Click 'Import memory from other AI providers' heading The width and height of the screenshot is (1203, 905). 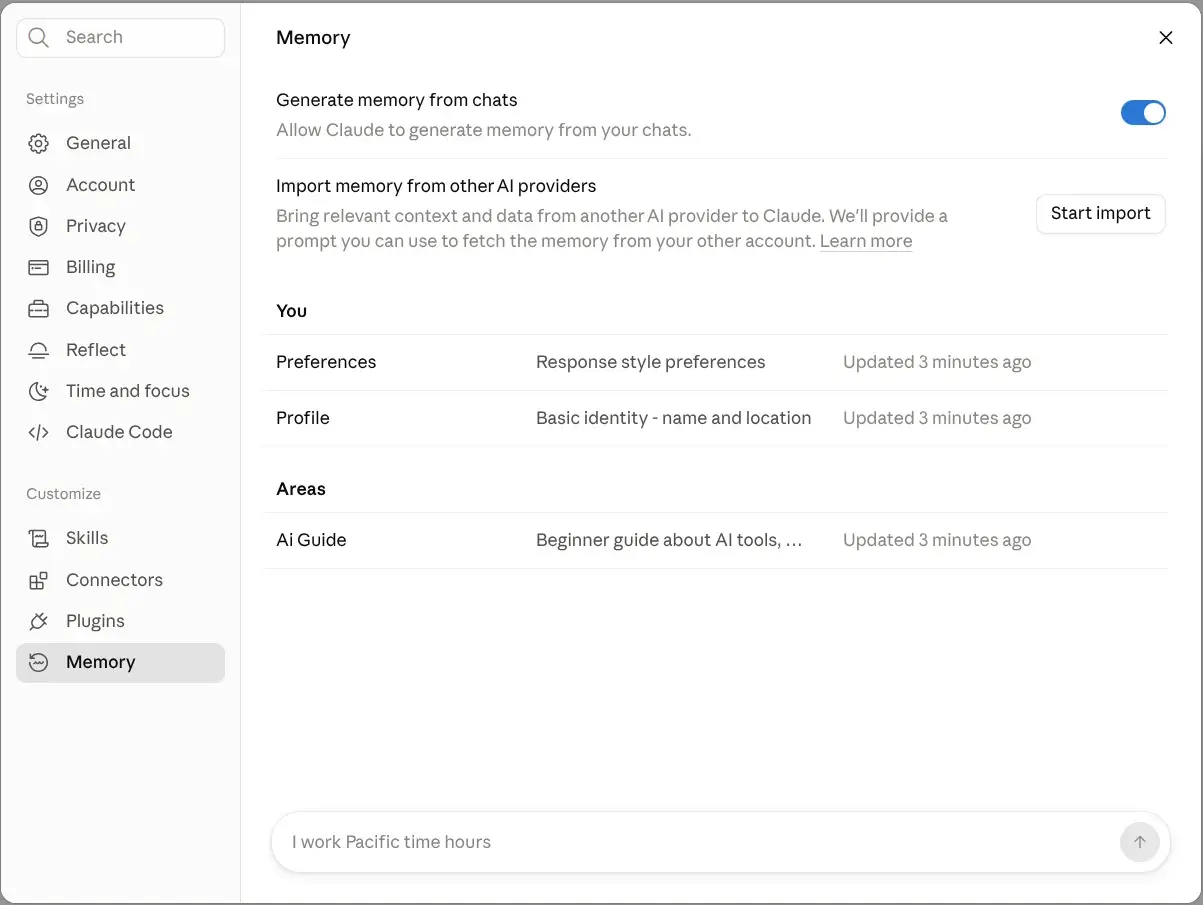point(436,186)
